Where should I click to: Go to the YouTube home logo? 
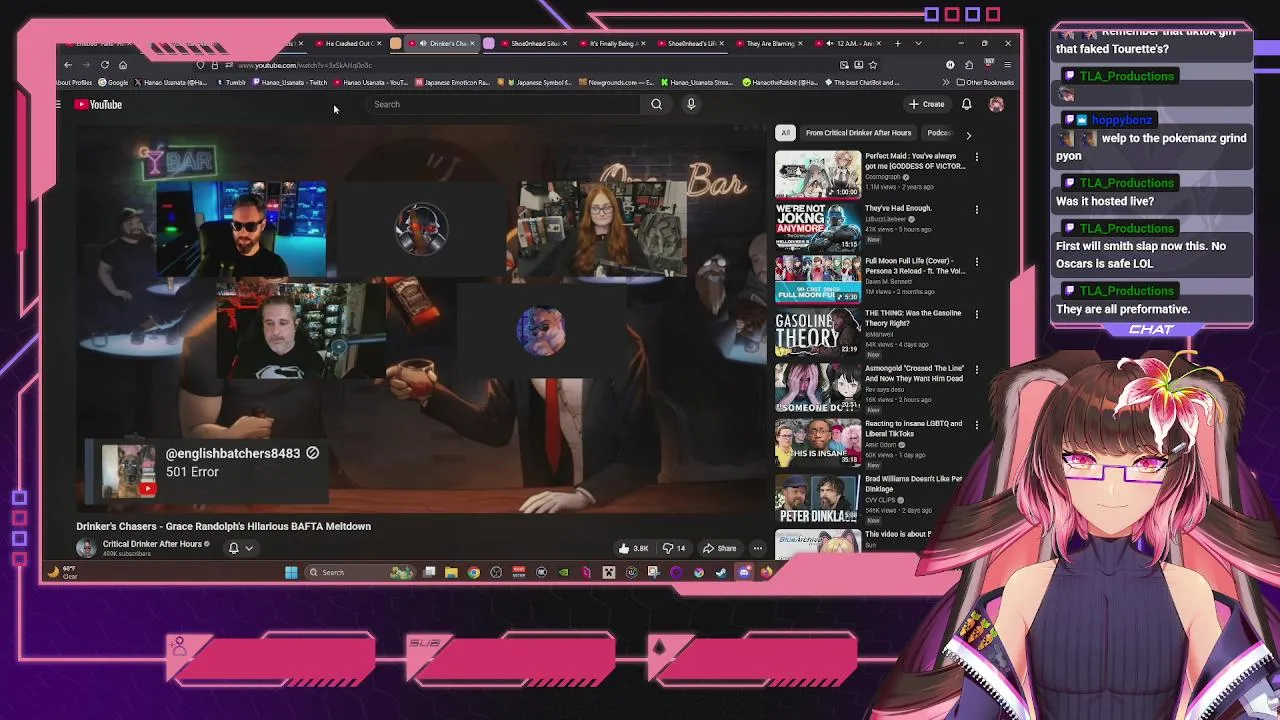pyautogui.click(x=99, y=104)
